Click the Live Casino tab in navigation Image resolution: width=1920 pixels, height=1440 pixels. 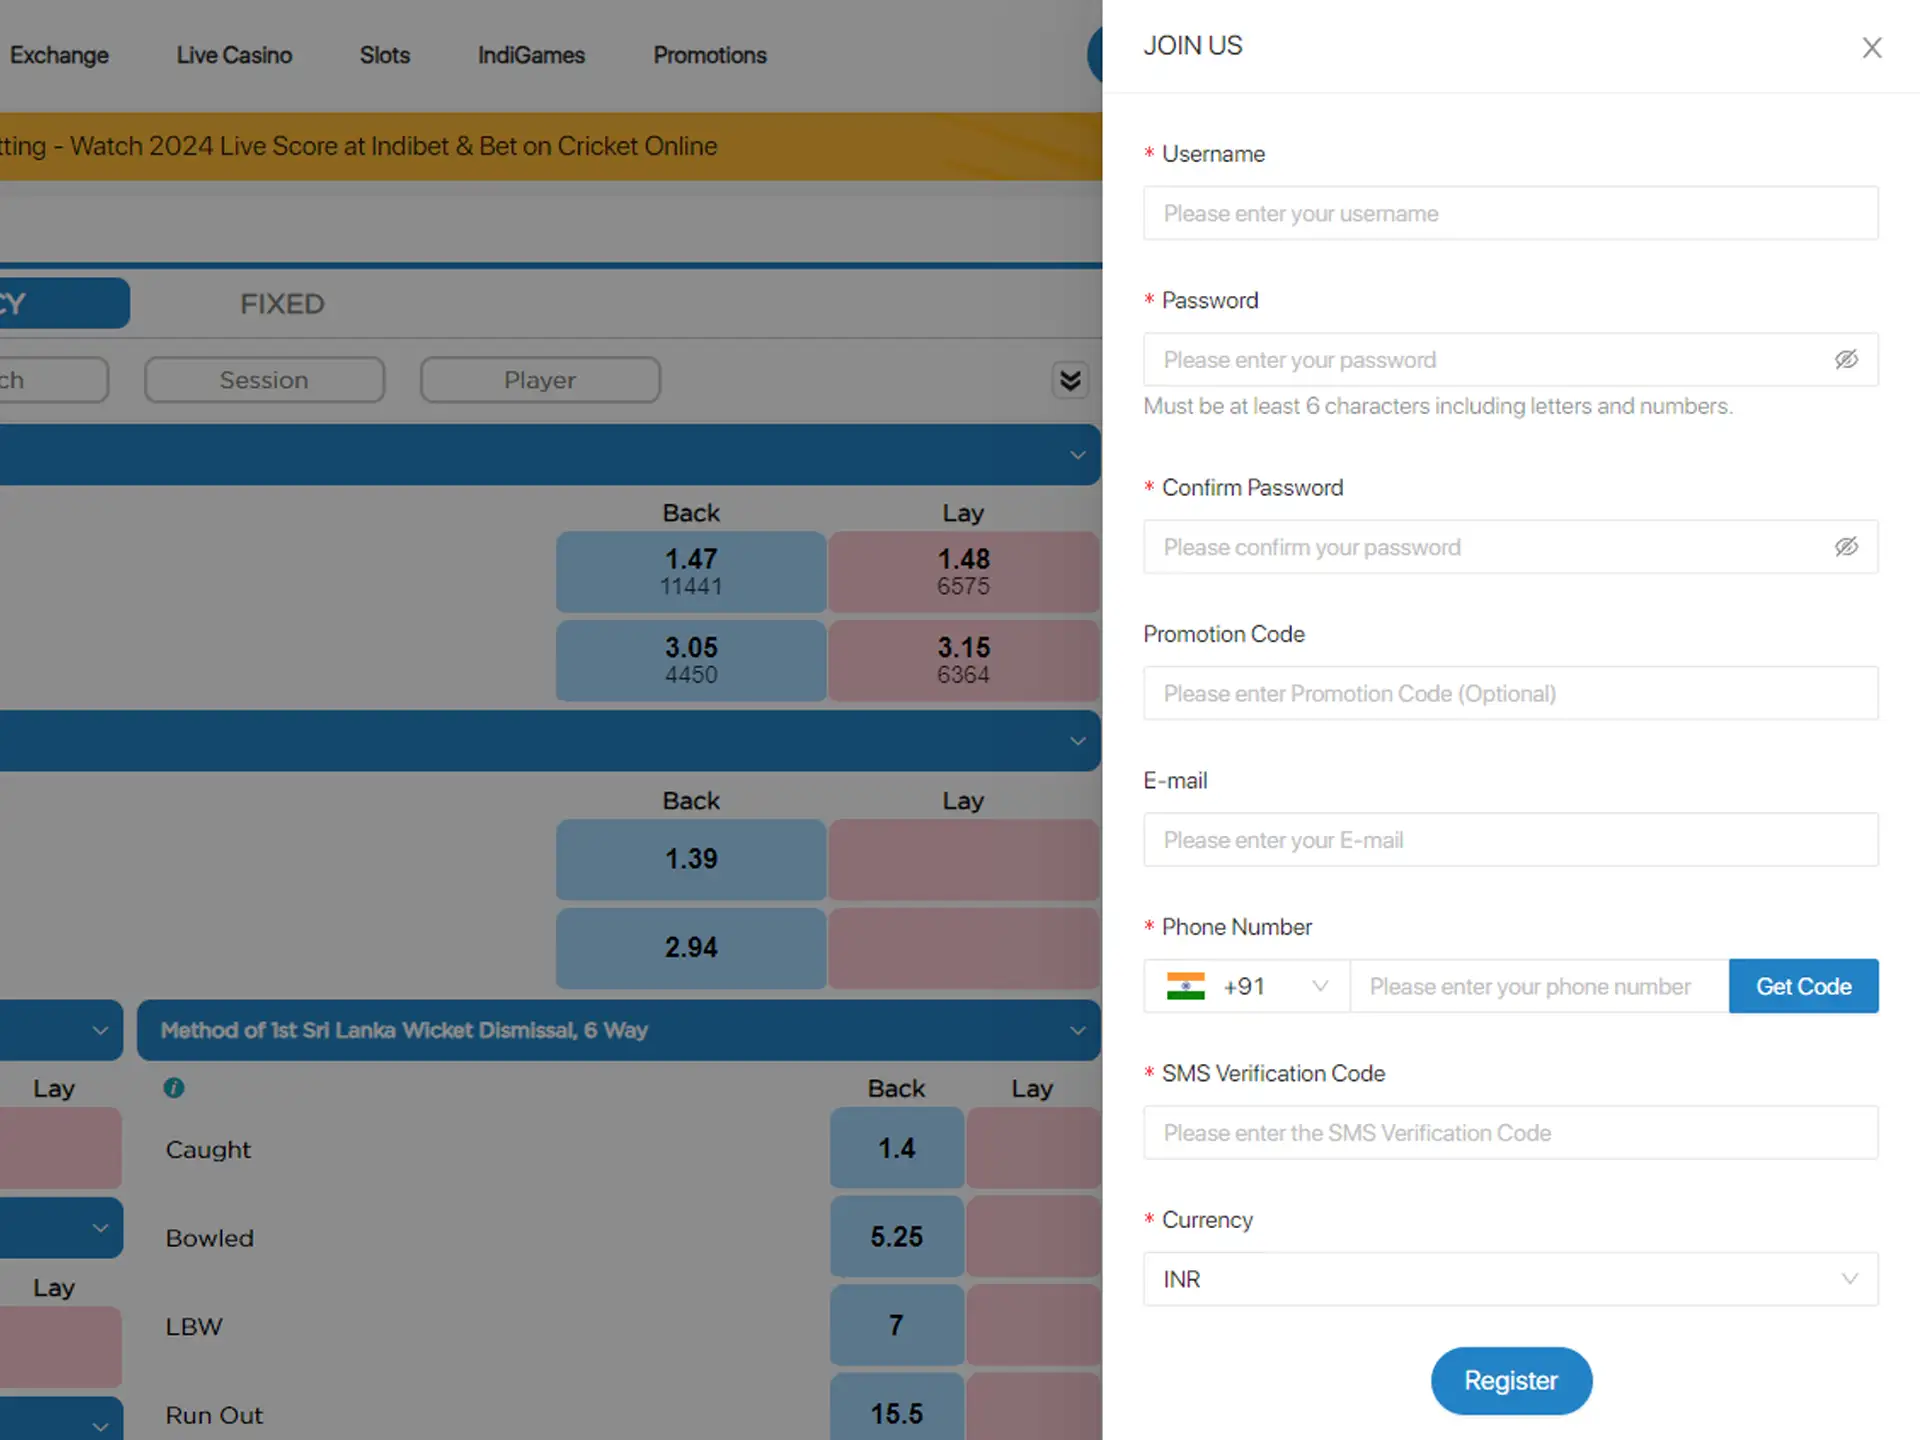click(234, 54)
